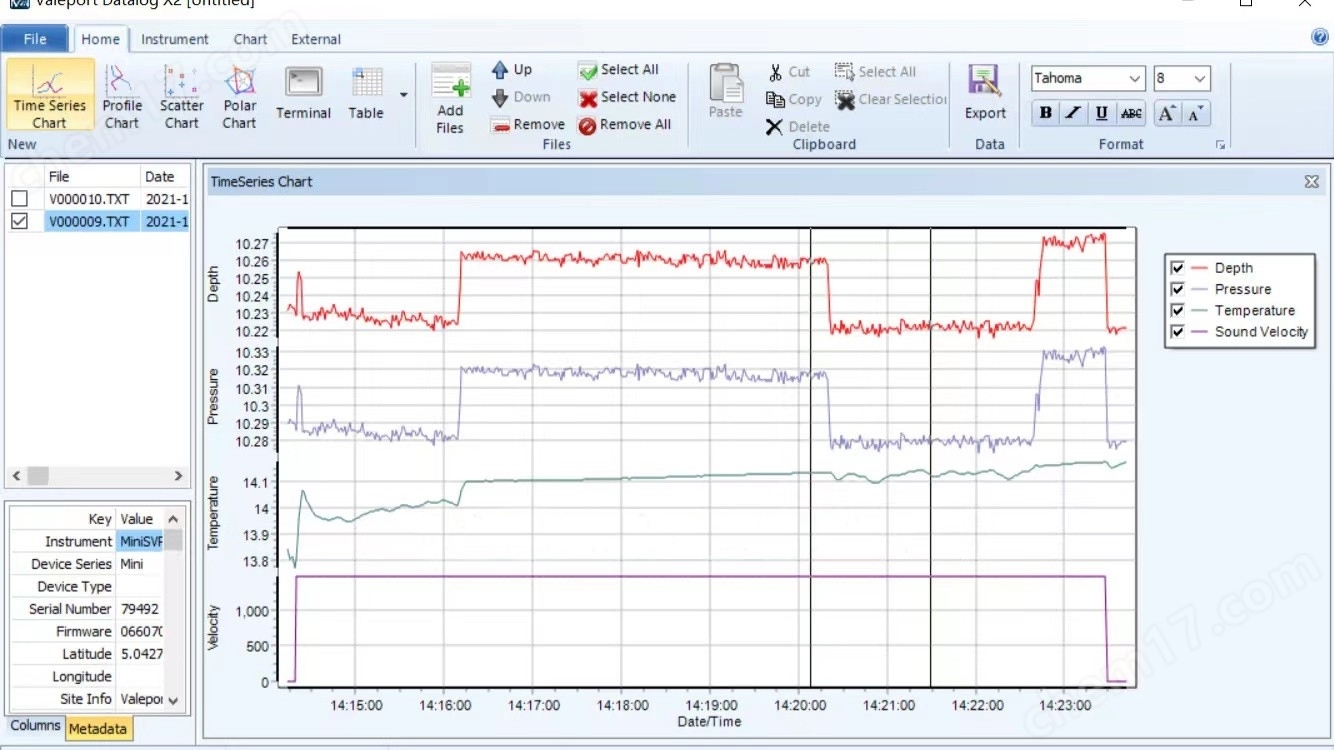Image resolution: width=1334 pixels, height=750 pixels.
Task: Click the Remove All button
Action: point(624,125)
